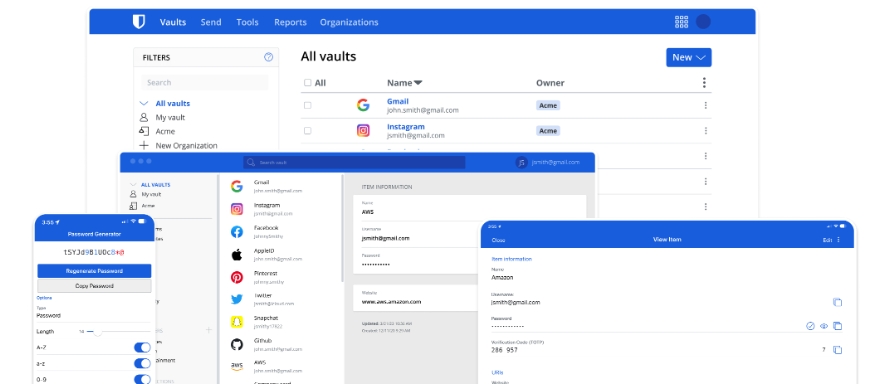Switch to the Reports tab
This screenshot has width=879, height=384.
tap(290, 22)
